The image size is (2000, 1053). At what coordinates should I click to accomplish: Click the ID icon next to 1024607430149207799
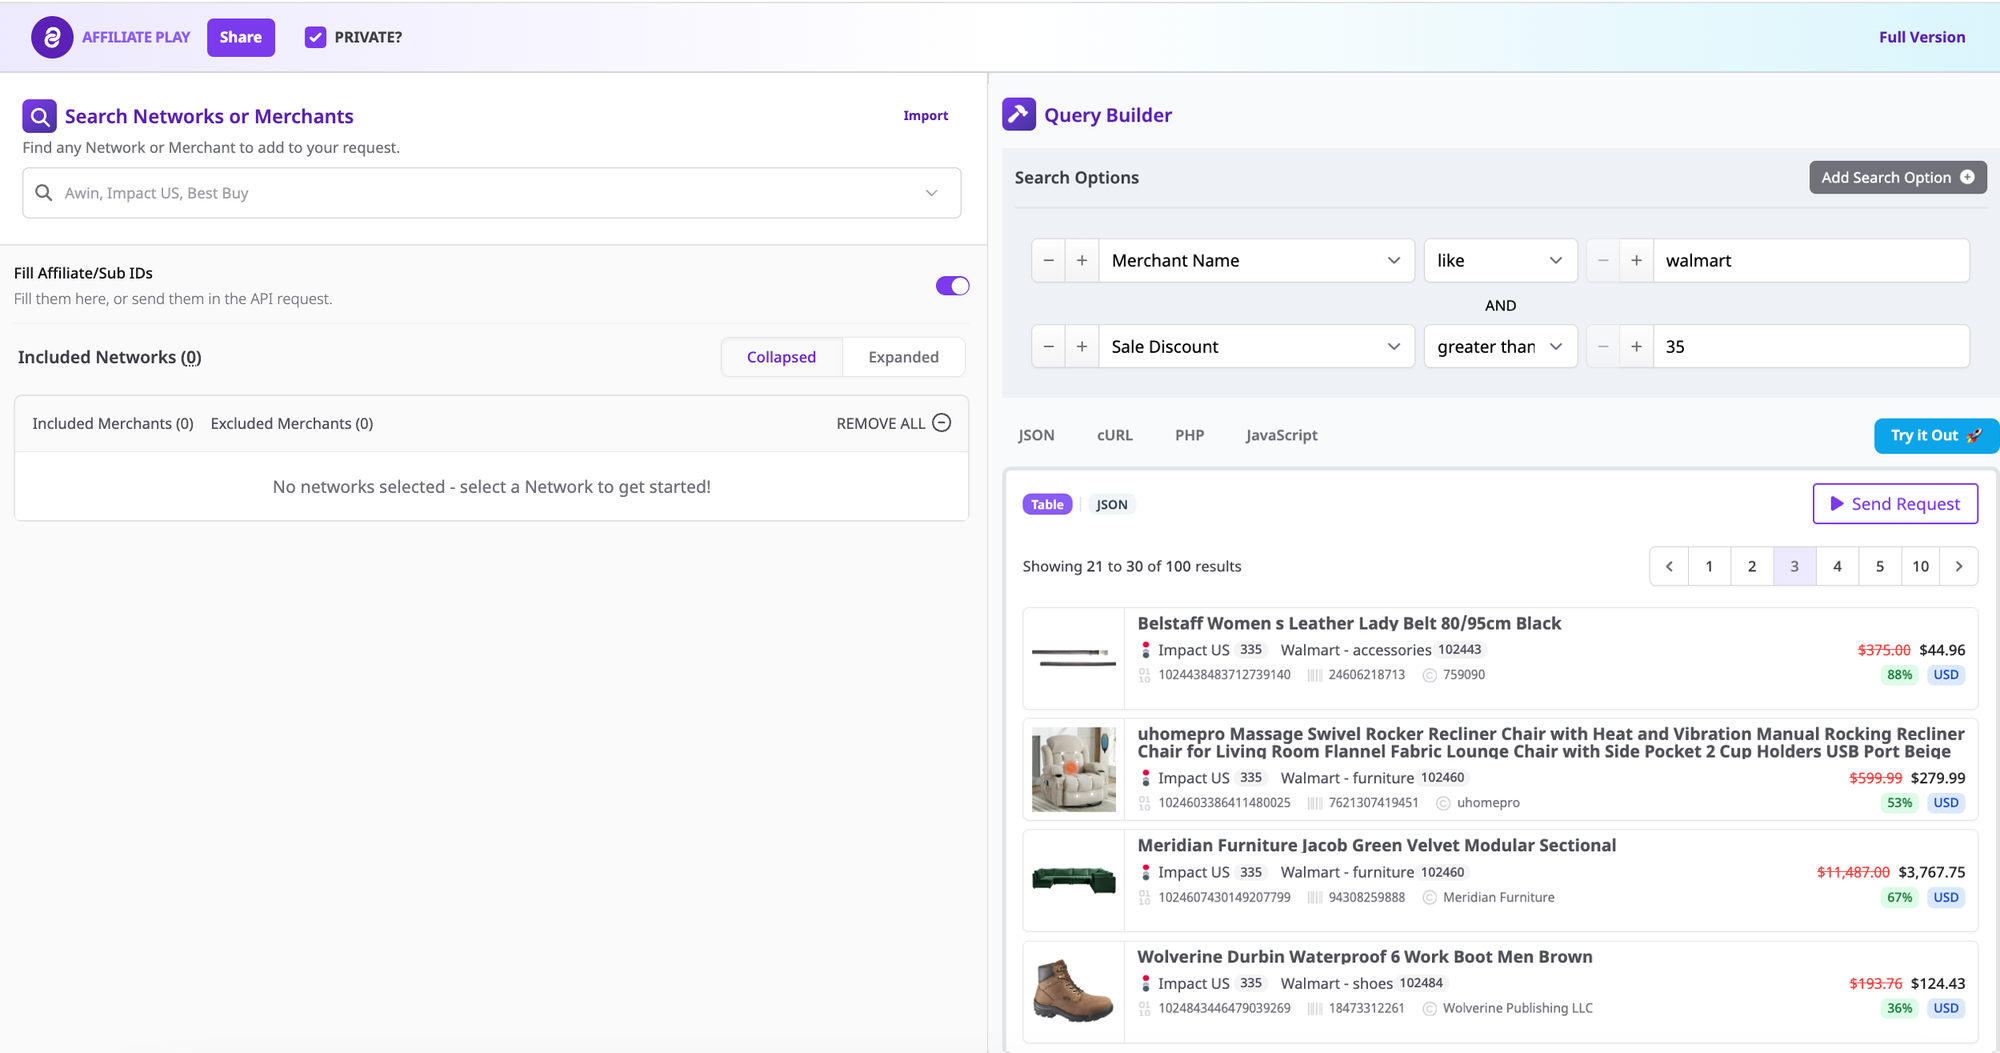(x=1145, y=898)
